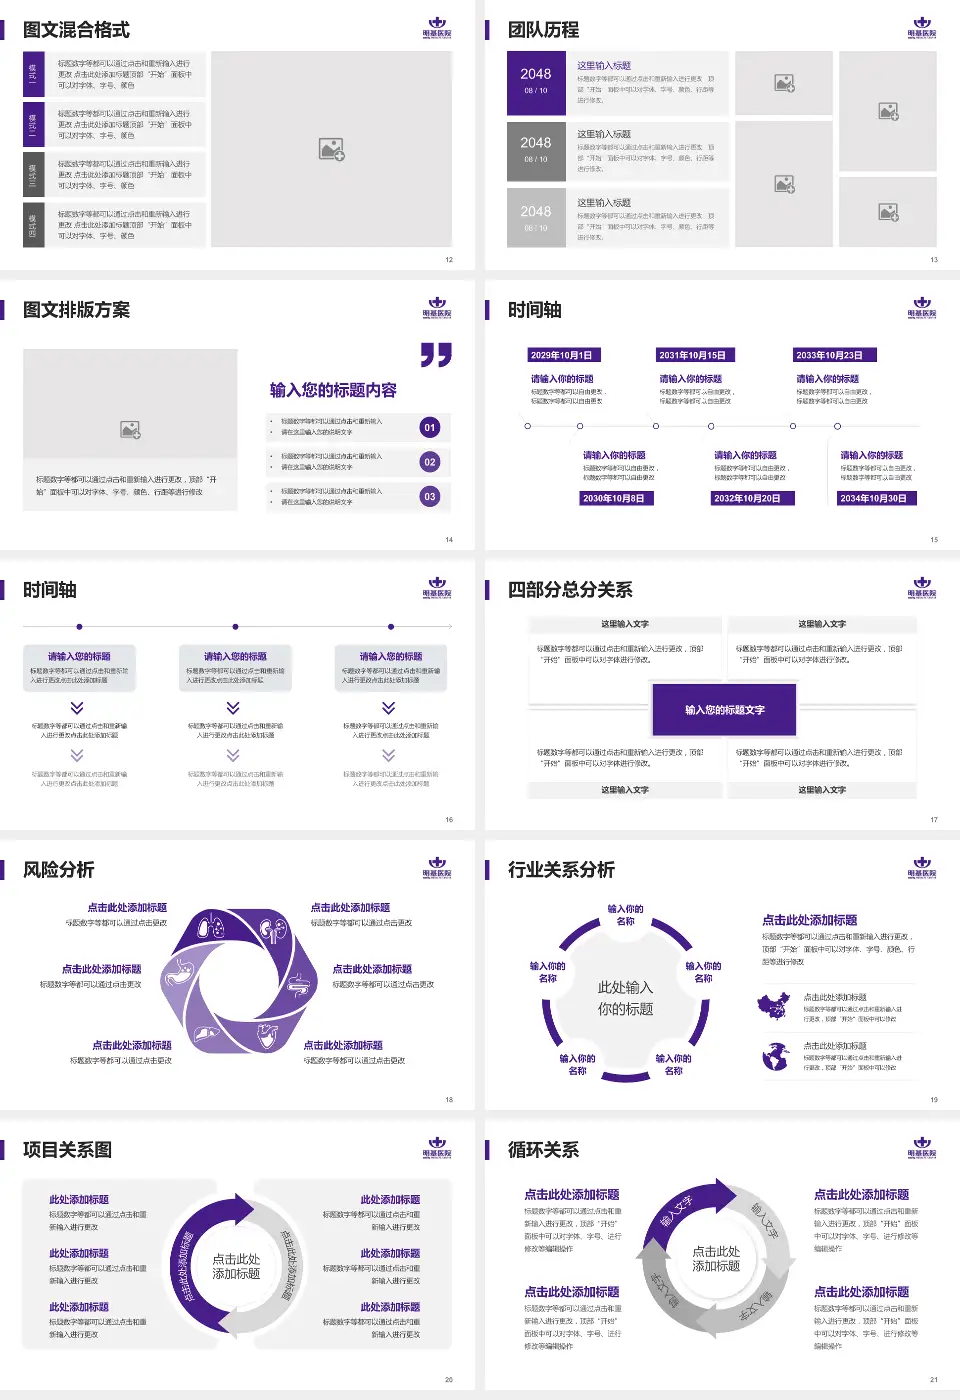Click the China map icon on 行业关系分析 slide
The image size is (960, 1400).
click(x=774, y=1006)
